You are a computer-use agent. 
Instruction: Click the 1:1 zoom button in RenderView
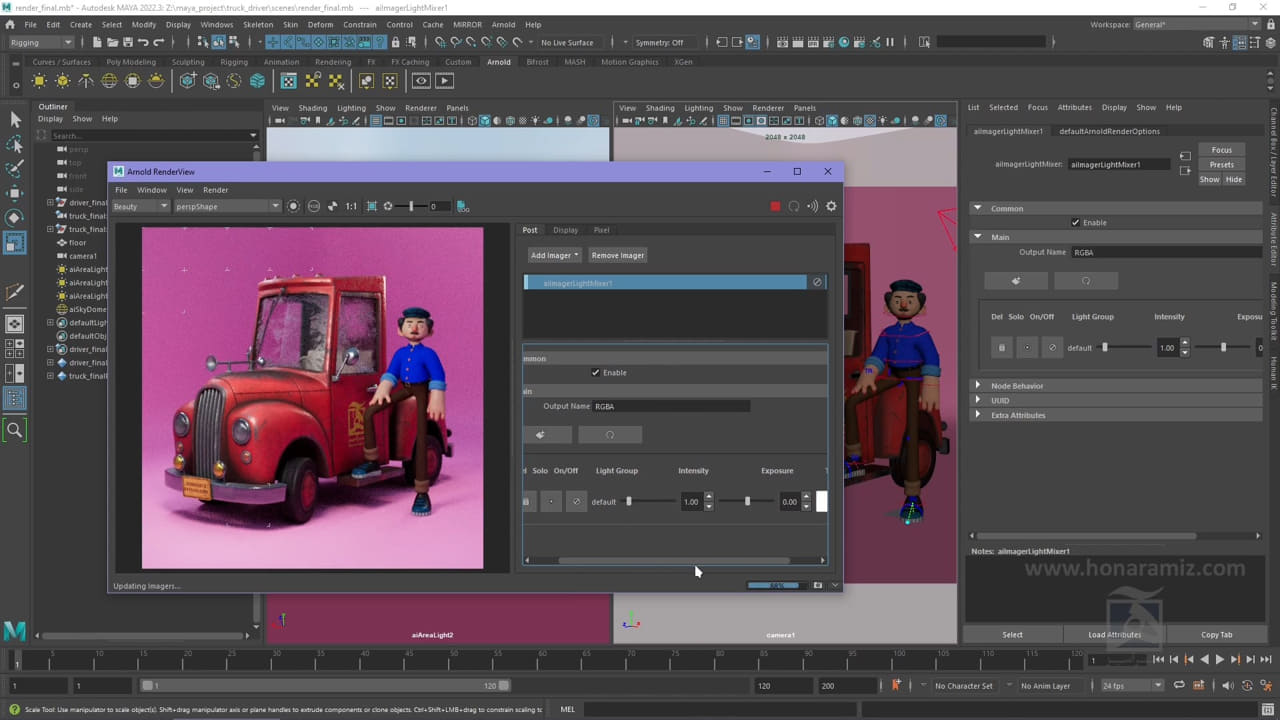click(351, 206)
